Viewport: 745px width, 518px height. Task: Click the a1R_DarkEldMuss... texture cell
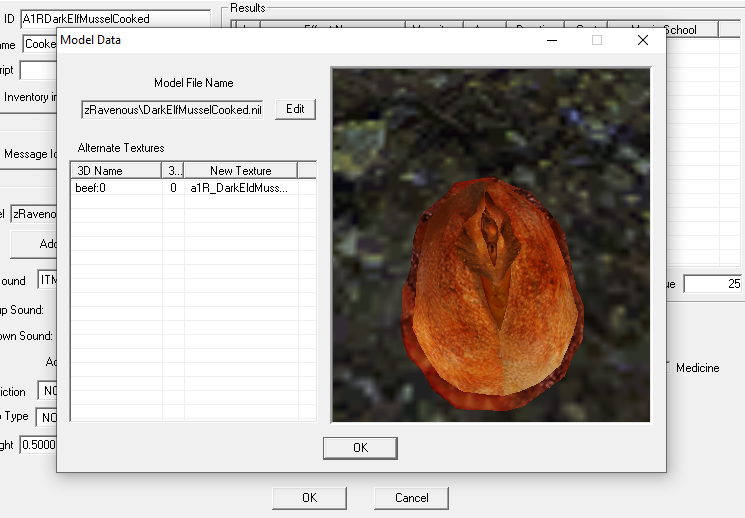pos(239,188)
